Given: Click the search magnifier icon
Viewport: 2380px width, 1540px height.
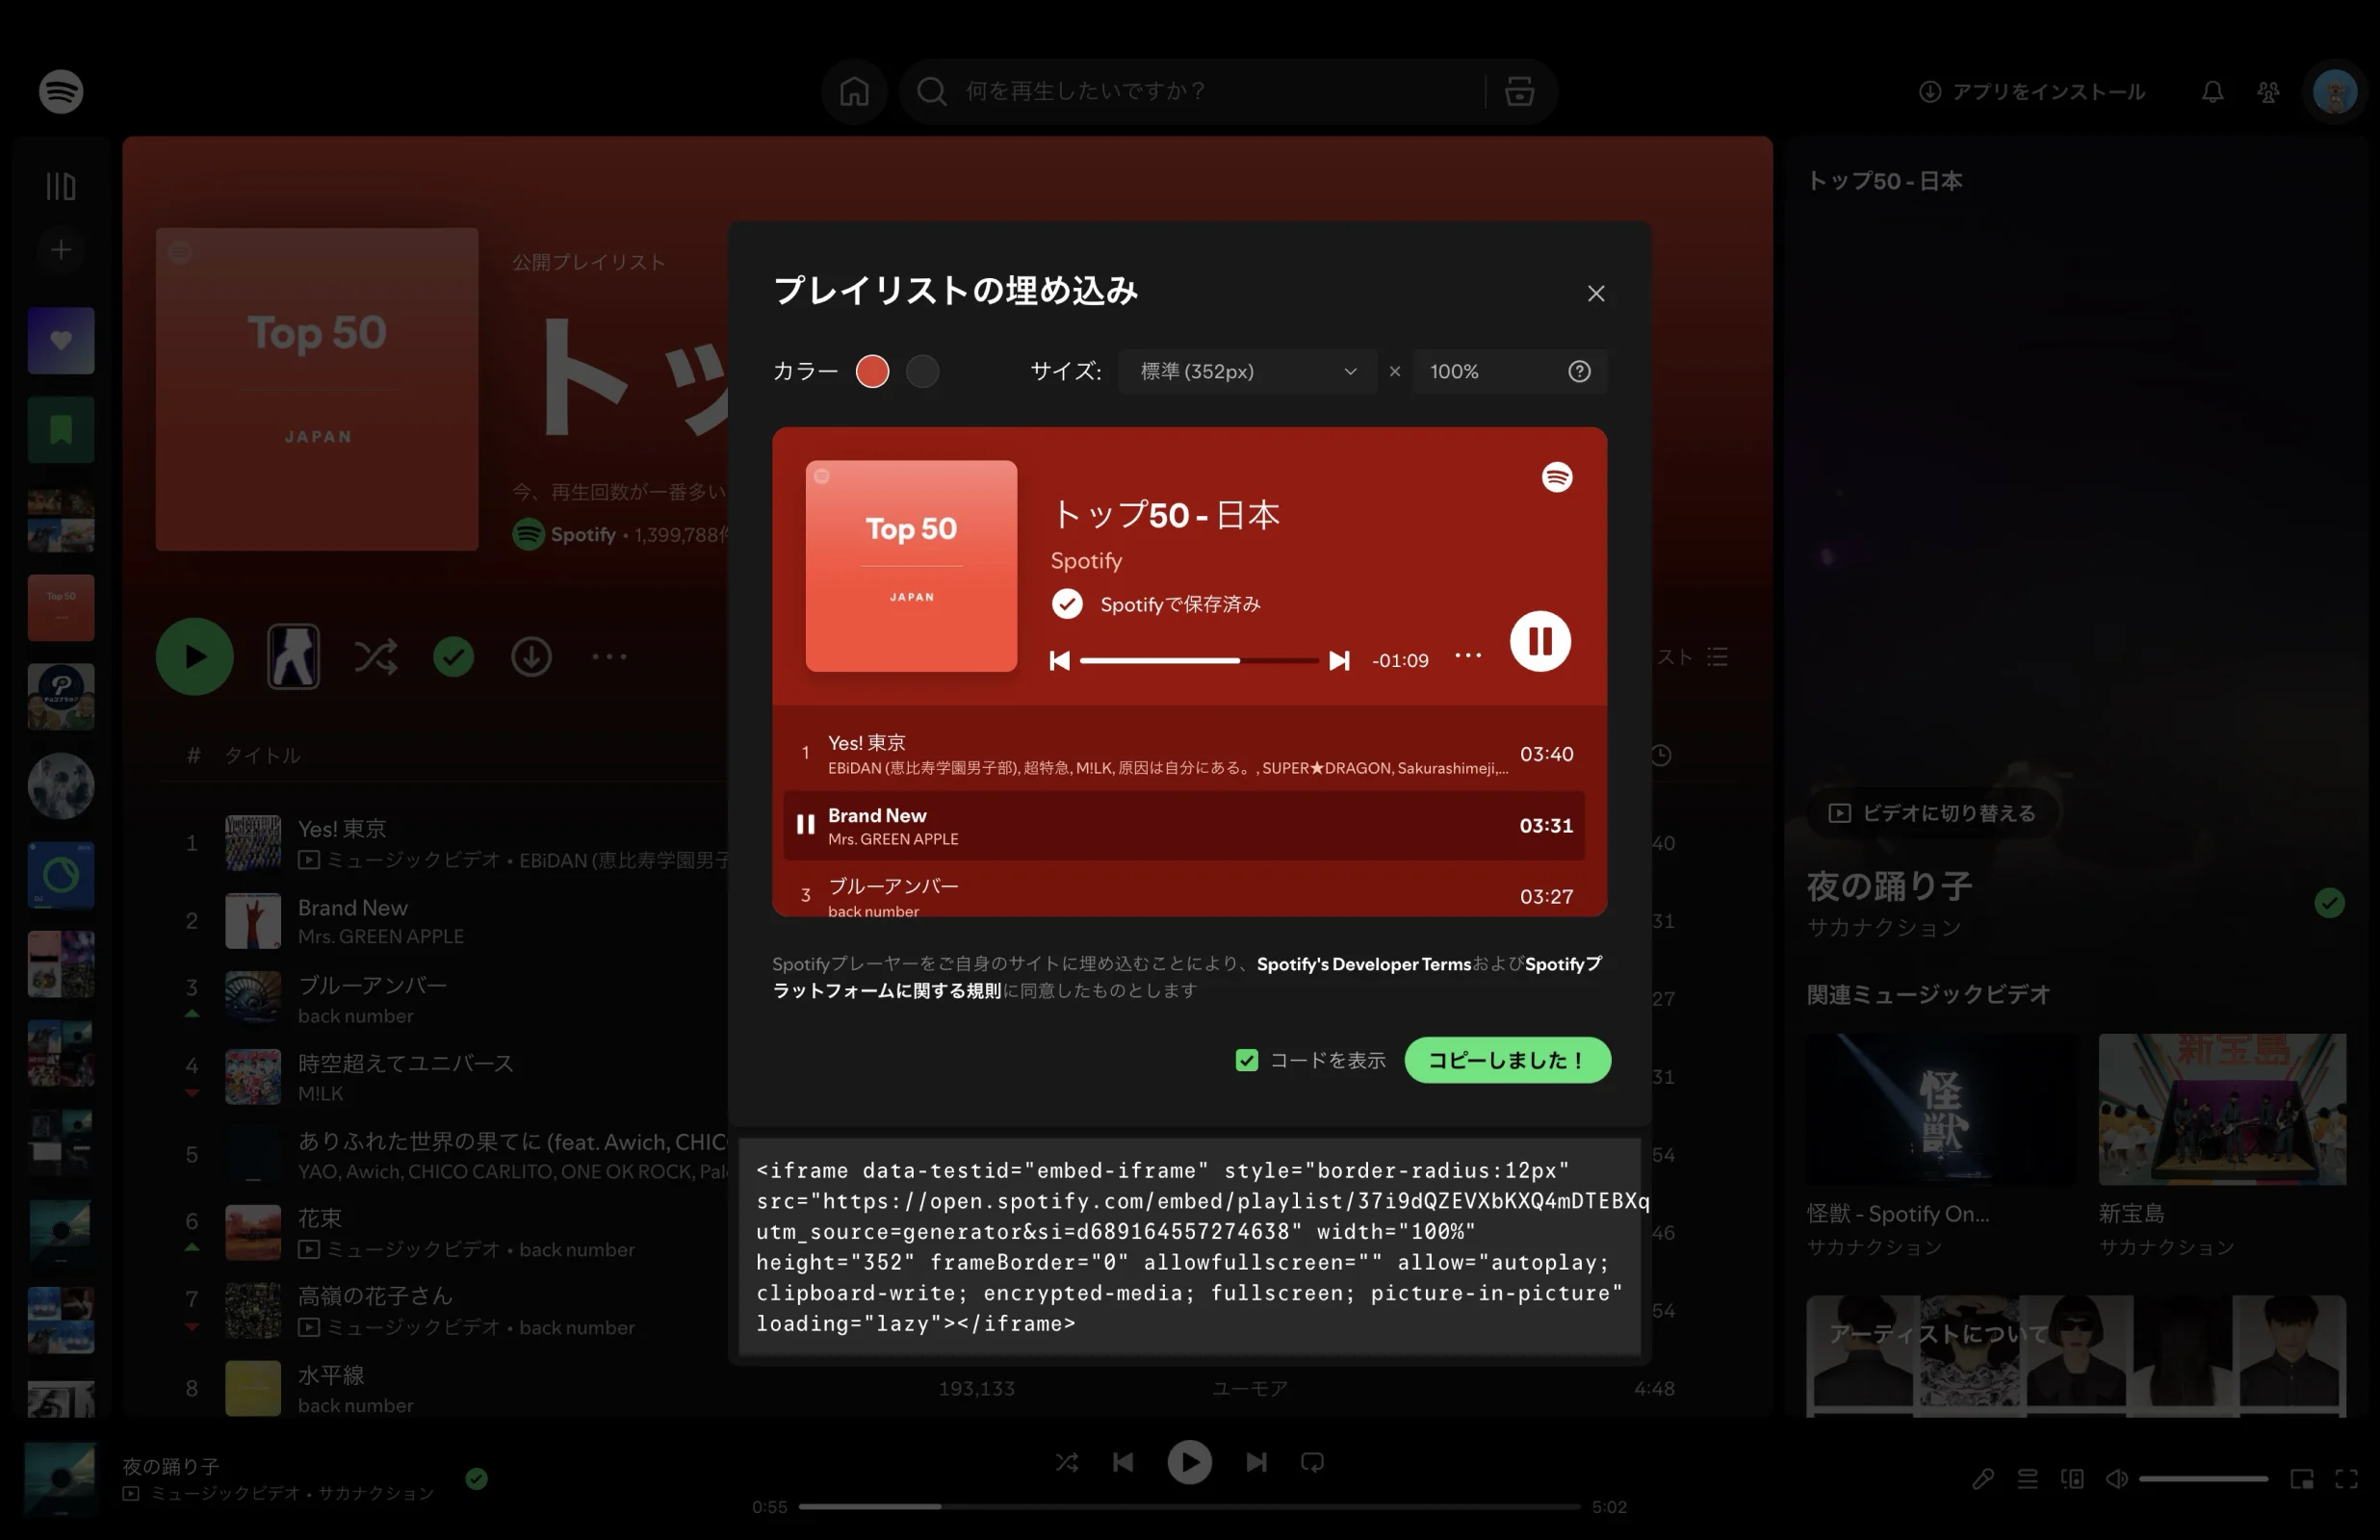Looking at the screenshot, I should (932, 91).
